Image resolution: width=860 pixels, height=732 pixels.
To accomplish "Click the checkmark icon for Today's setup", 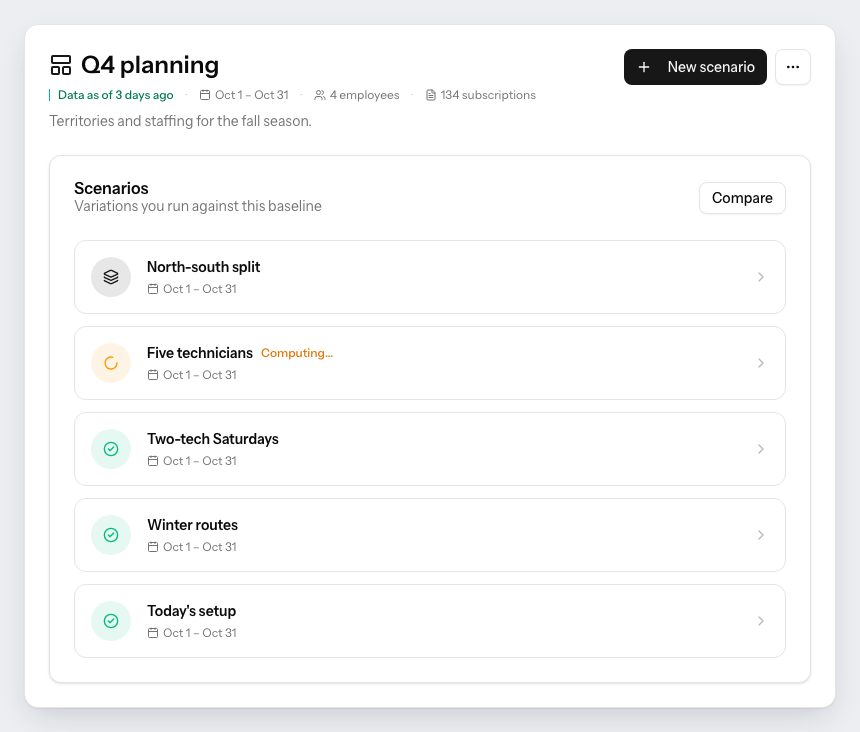I will pyautogui.click(x=111, y=621).
